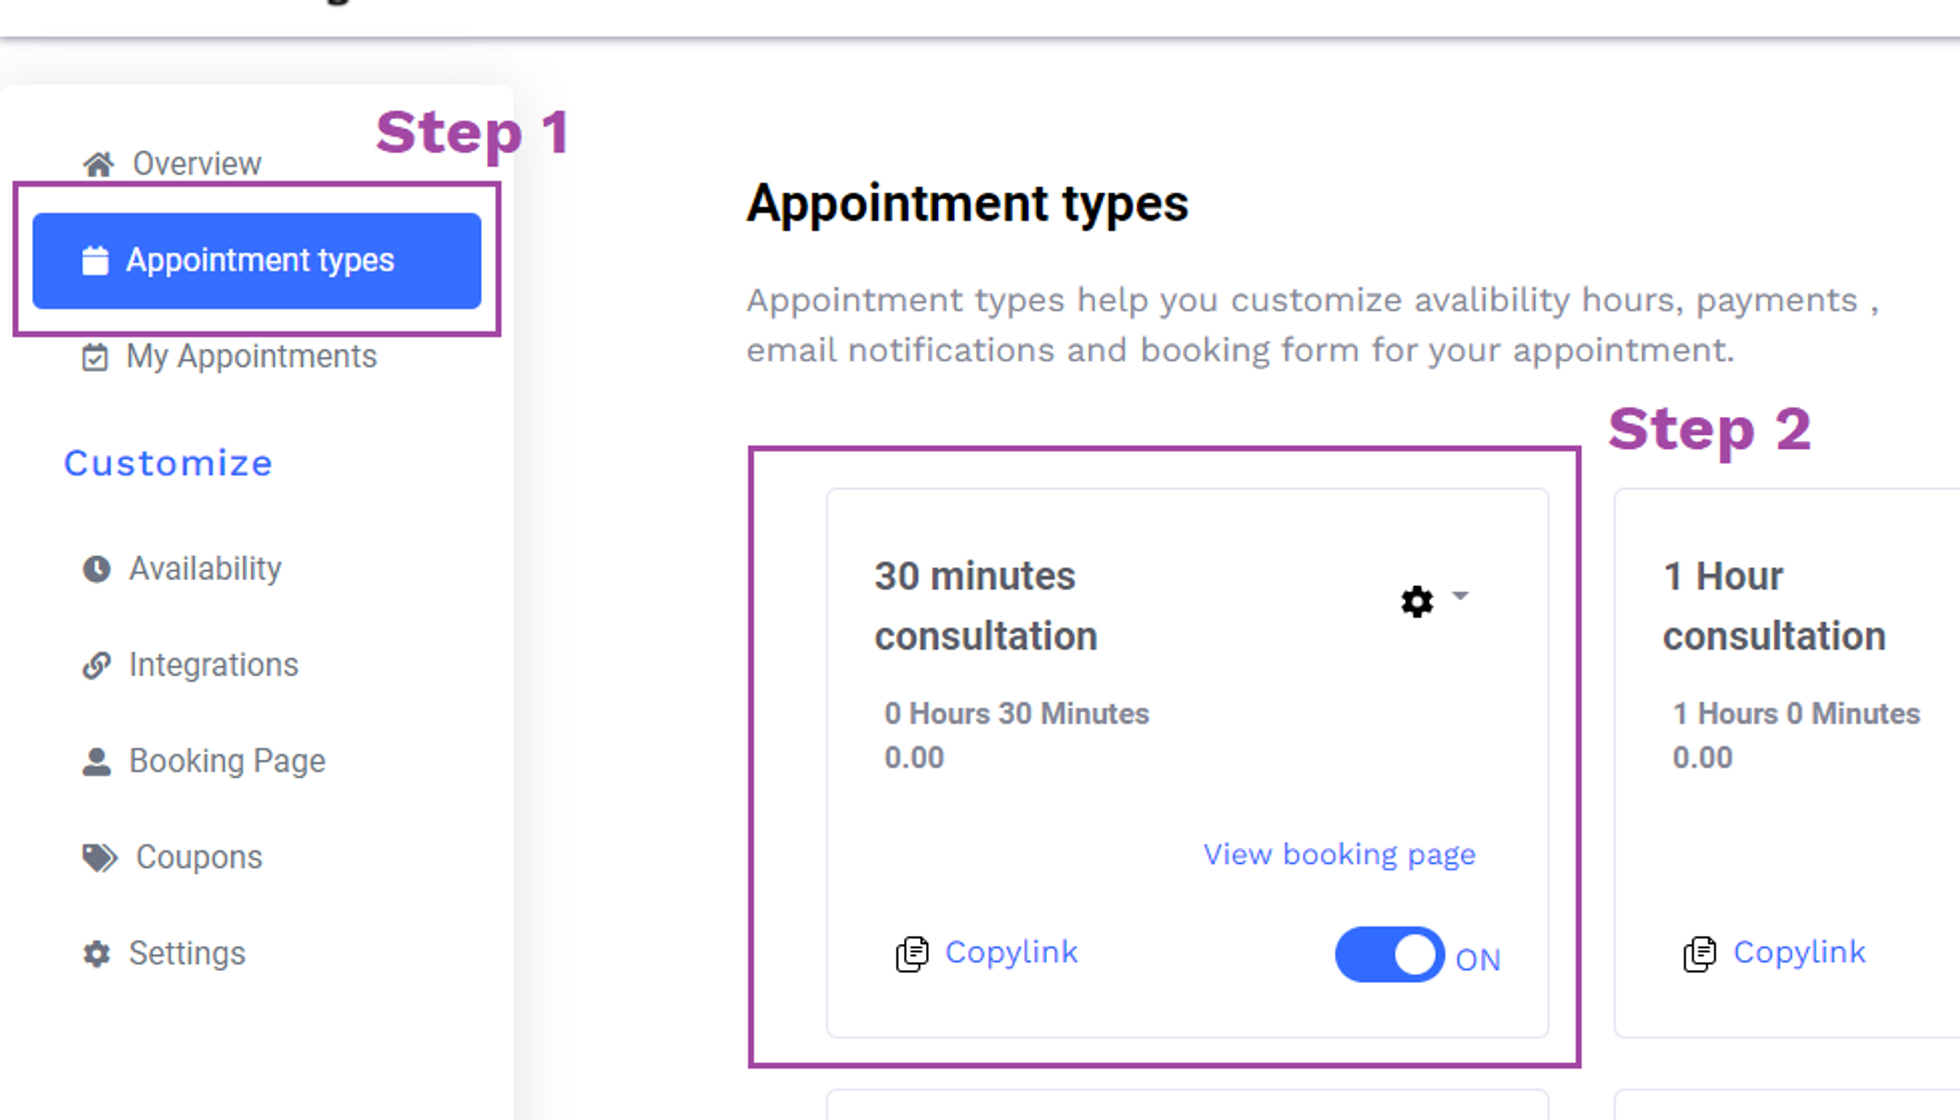Open the Appointment types menu item
This screenshot has height=1120, width=1960.
click(257, 261)
